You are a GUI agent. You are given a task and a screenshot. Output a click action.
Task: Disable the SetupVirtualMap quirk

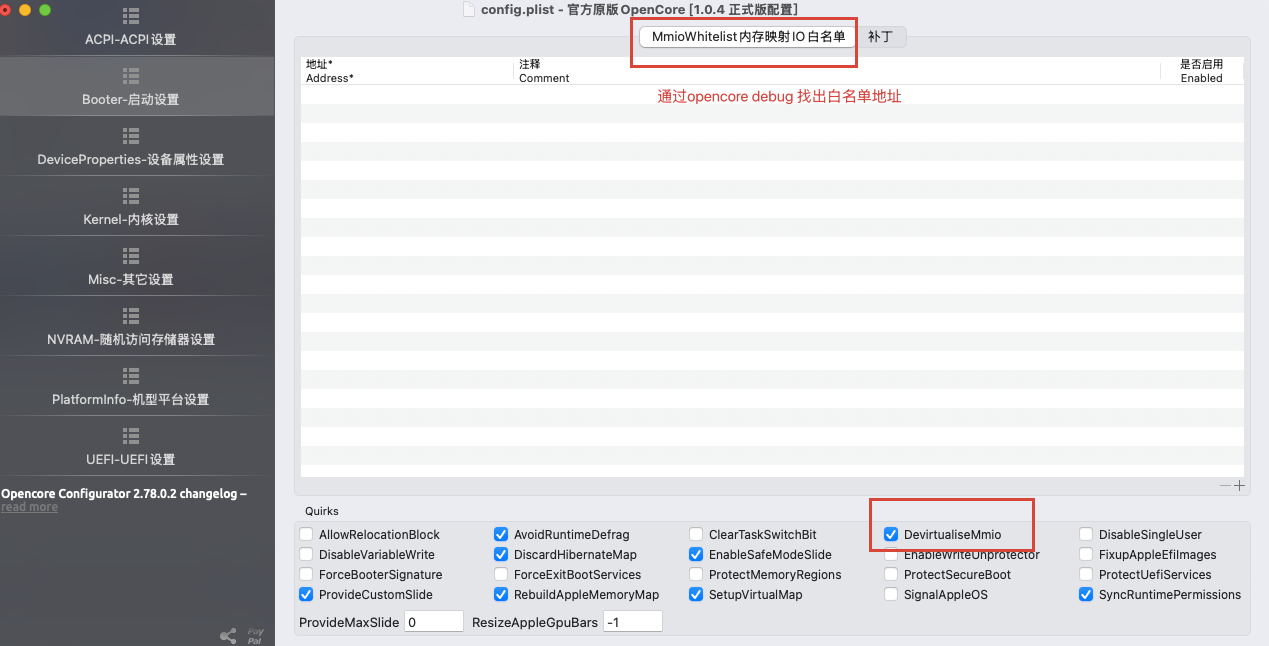(x=696, y=595)
